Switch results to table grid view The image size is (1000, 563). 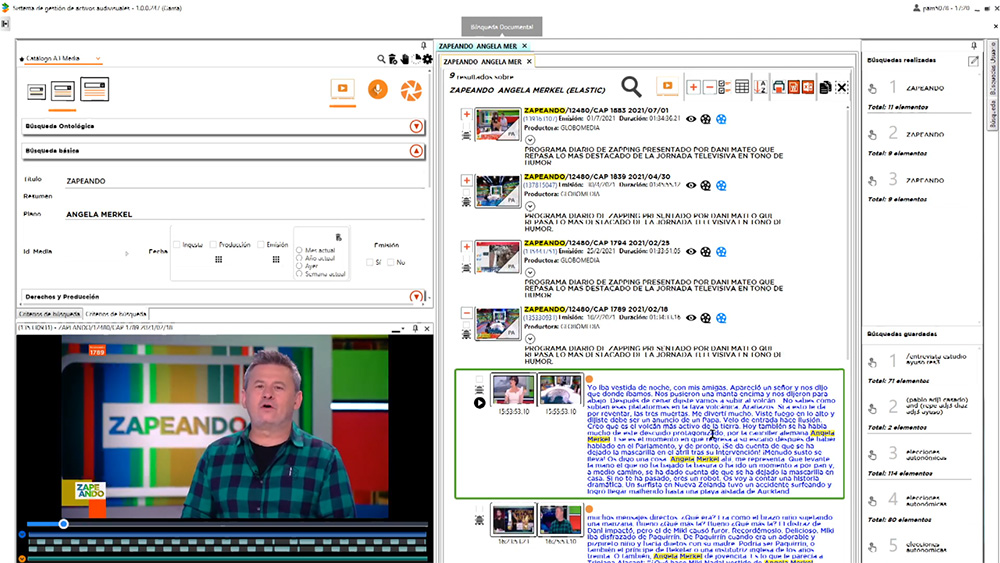pos(742,87)
